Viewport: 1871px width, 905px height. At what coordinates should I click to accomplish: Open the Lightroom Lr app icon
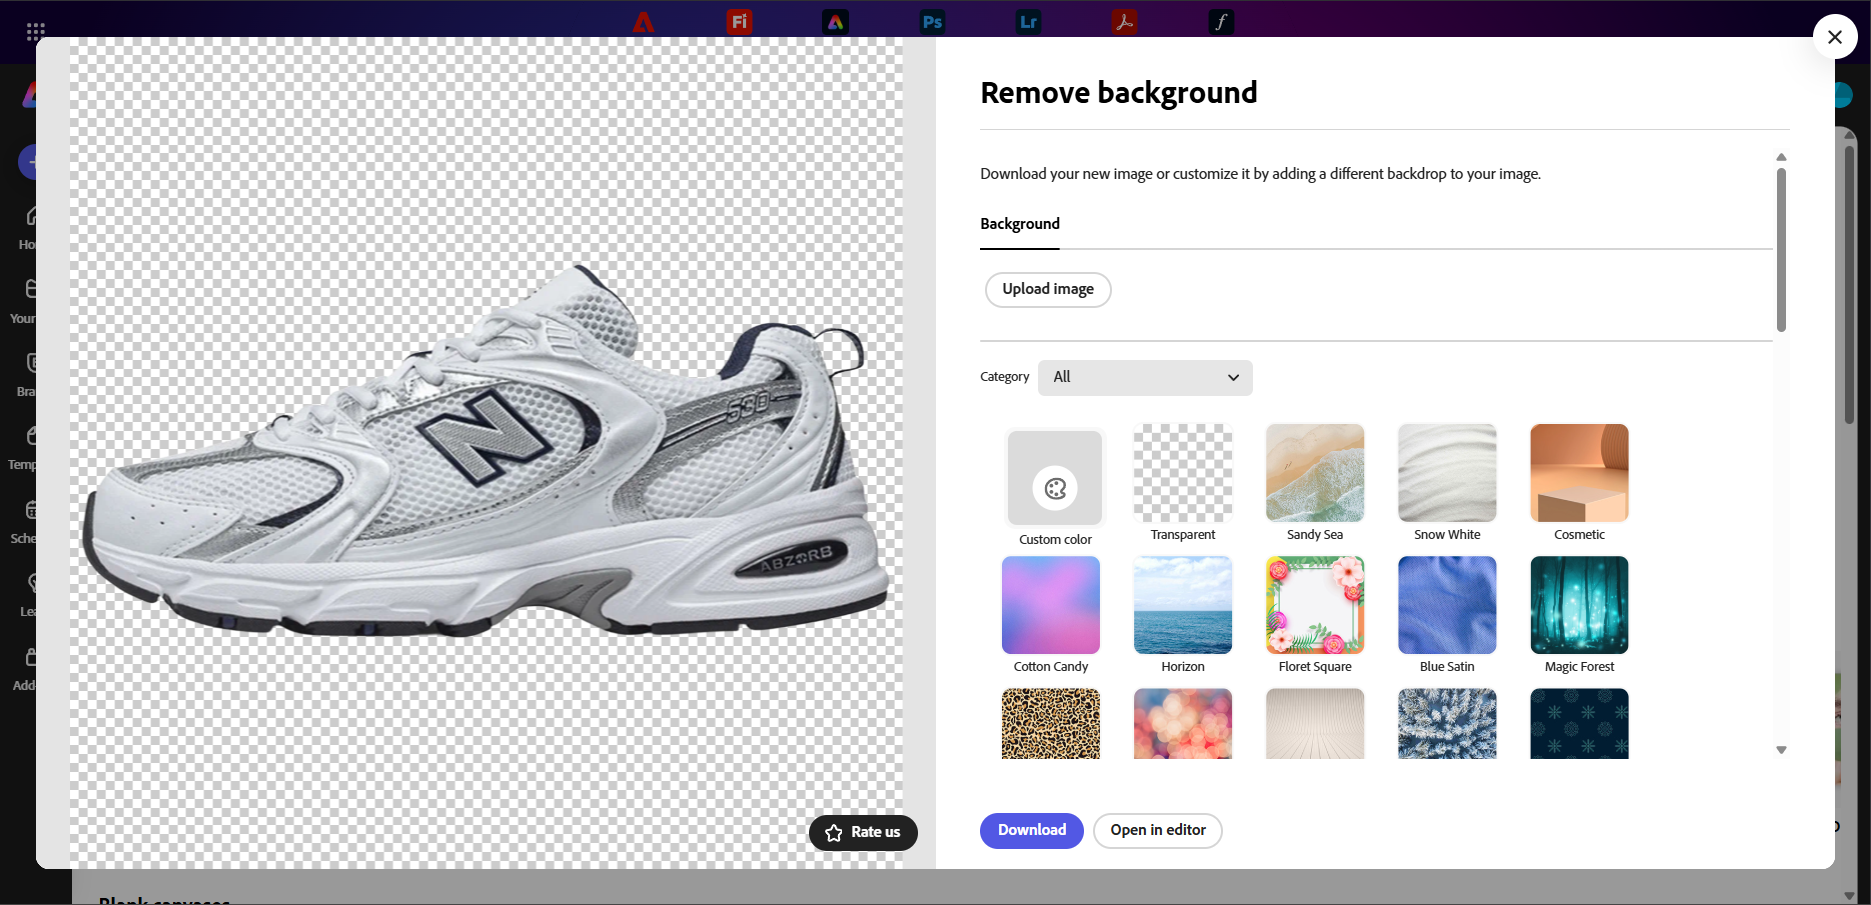coord(1028,22)
